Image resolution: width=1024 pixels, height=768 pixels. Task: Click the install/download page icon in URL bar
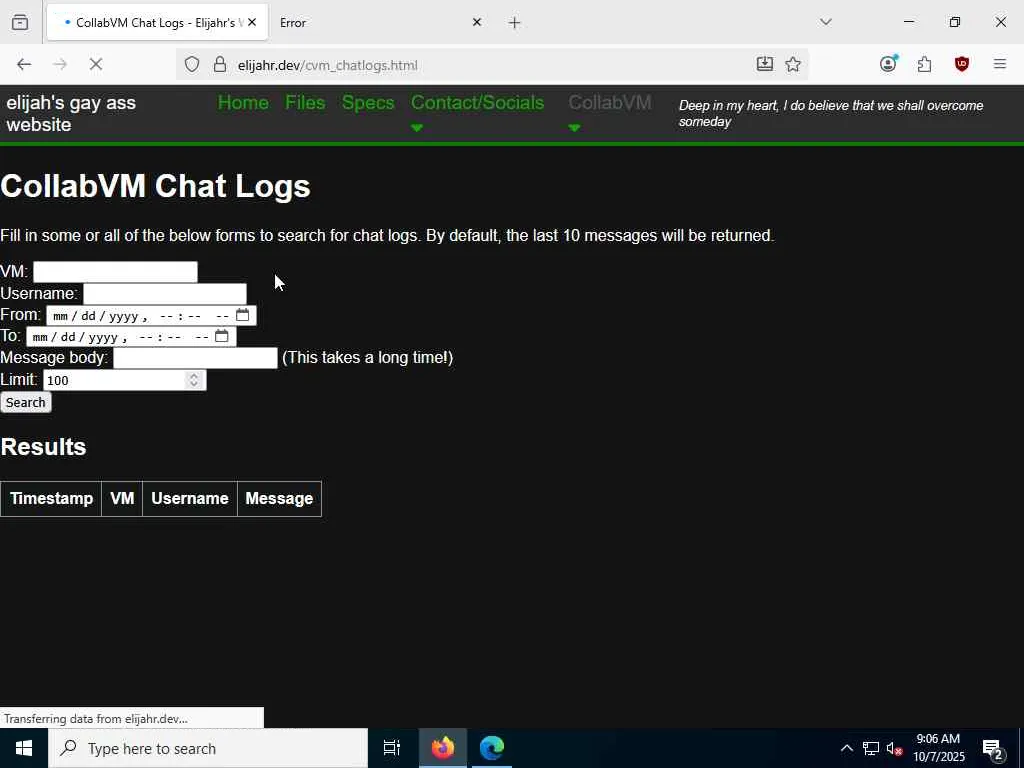click(x=765, y=64)
